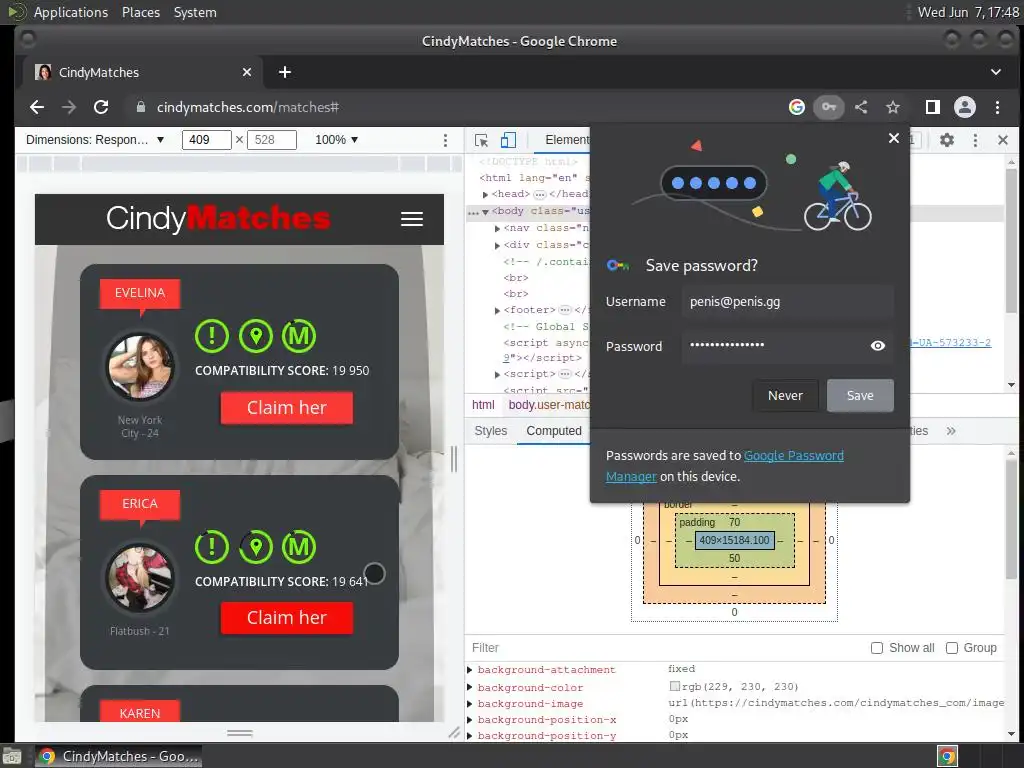This screenshot has width=1024, height=768.
Task: Open DevTools settings gear
Action: tap(946, 140)
